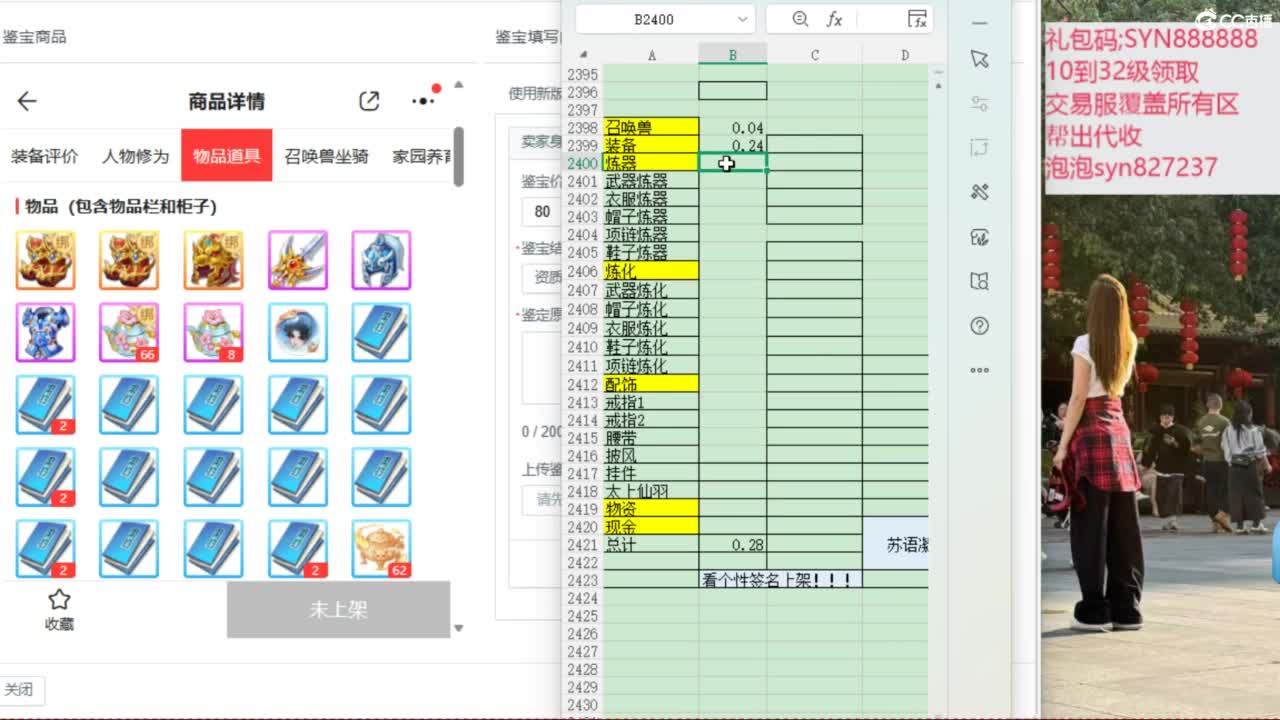Click the select-all triangle at grid corner

pyautogui.click(x=584, y=55)
